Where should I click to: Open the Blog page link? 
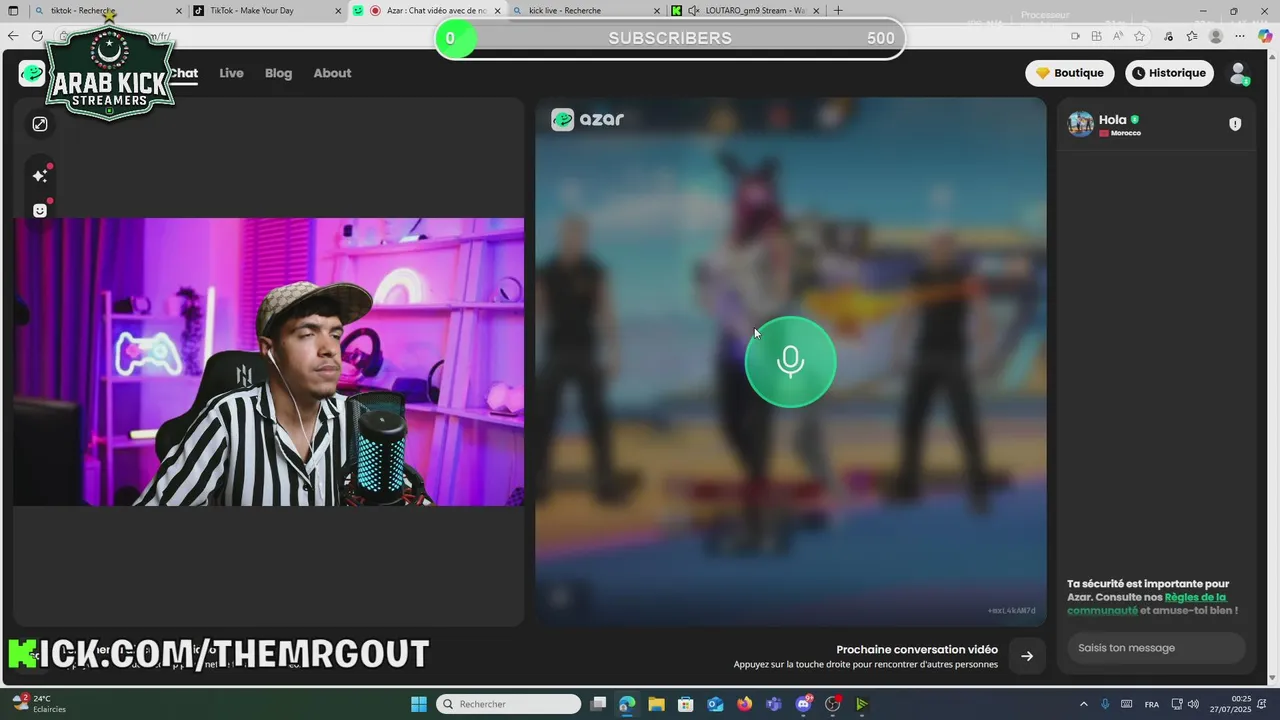coord(278,73)
